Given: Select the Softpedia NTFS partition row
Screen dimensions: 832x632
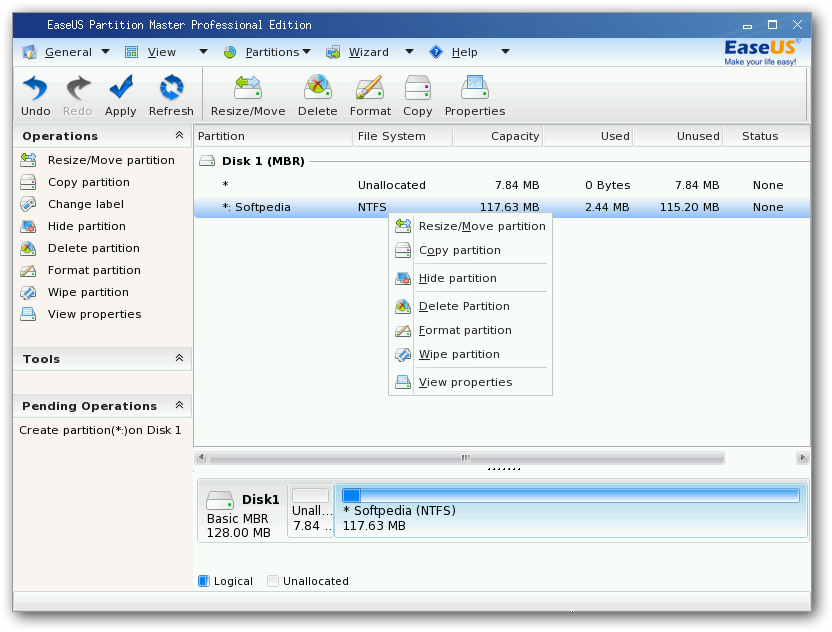Looking at the screenshot, I should (x=501, y=207).
